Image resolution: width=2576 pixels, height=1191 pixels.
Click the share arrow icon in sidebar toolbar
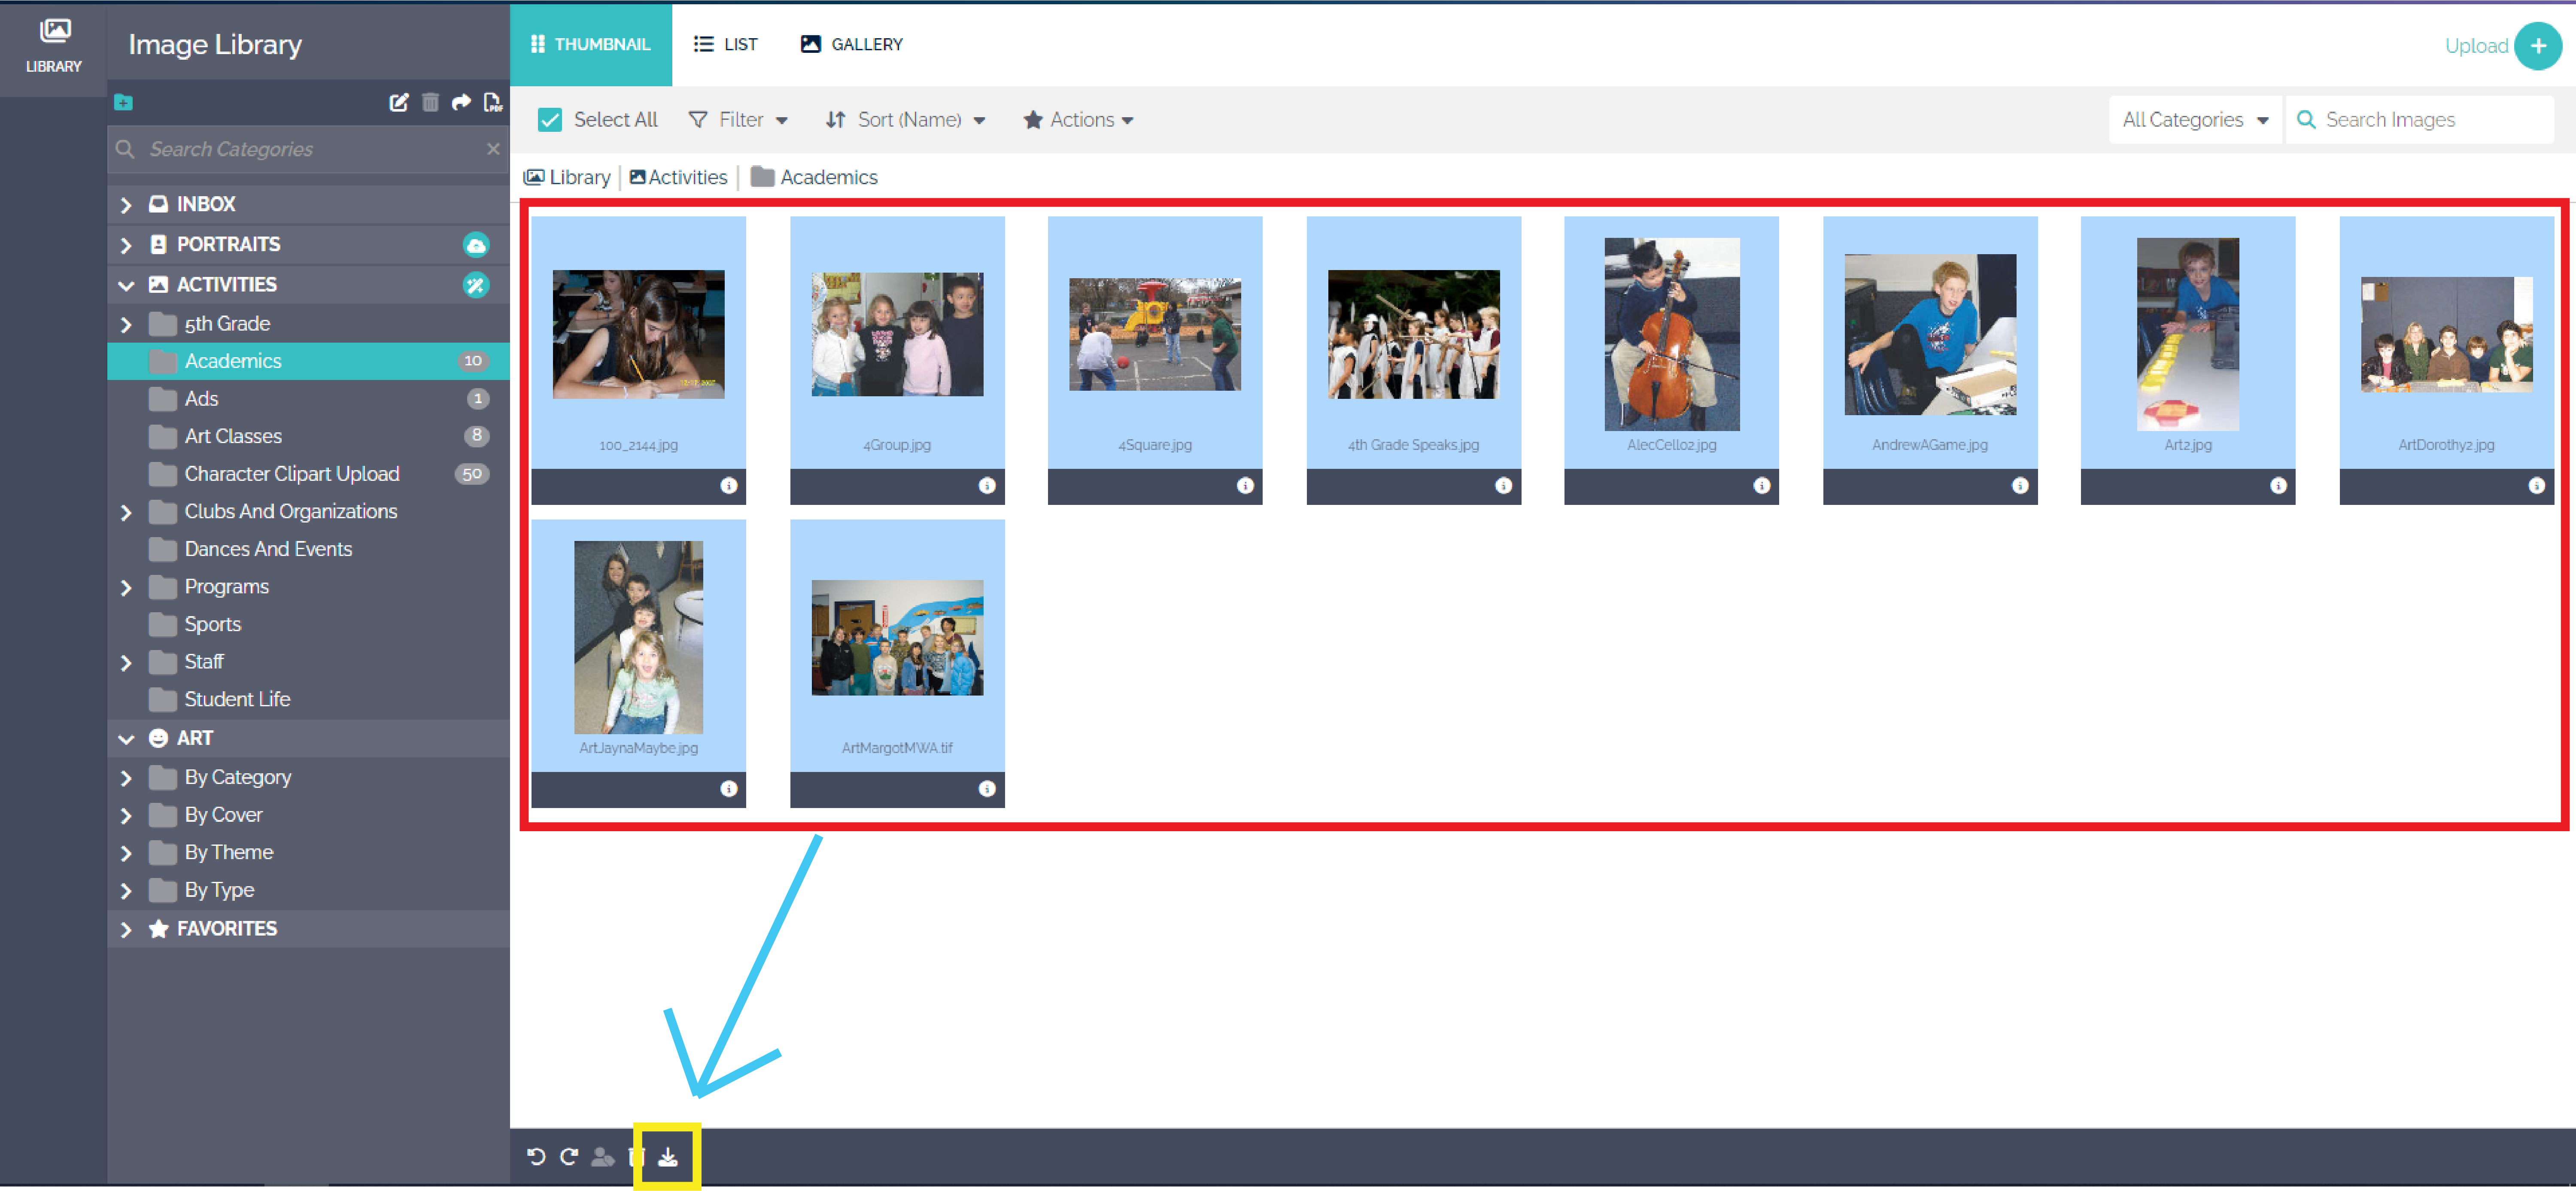click(x=461, y=102)
